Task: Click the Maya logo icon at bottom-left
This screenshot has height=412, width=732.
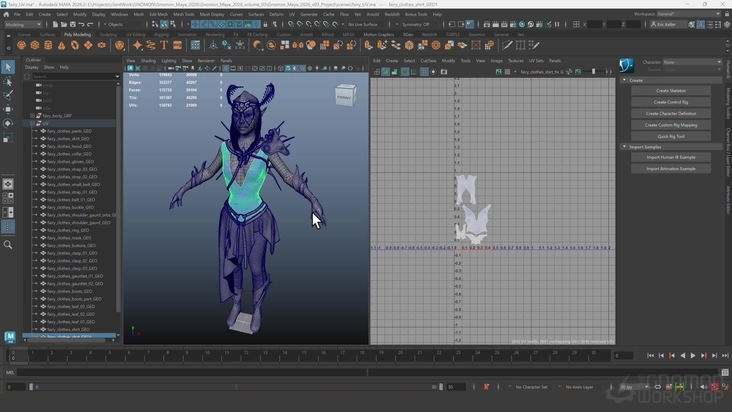Action: (x=10, y=336)
